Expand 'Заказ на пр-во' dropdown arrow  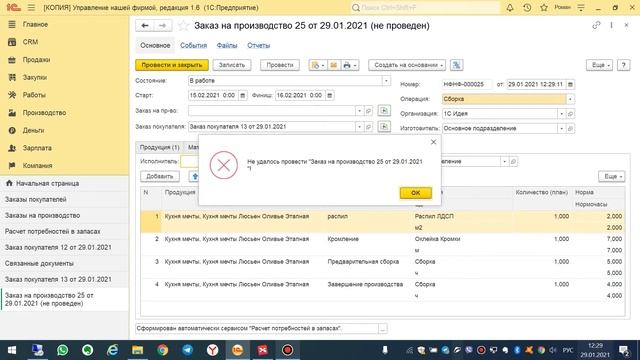pyautogui.click(x=359, y=111)
